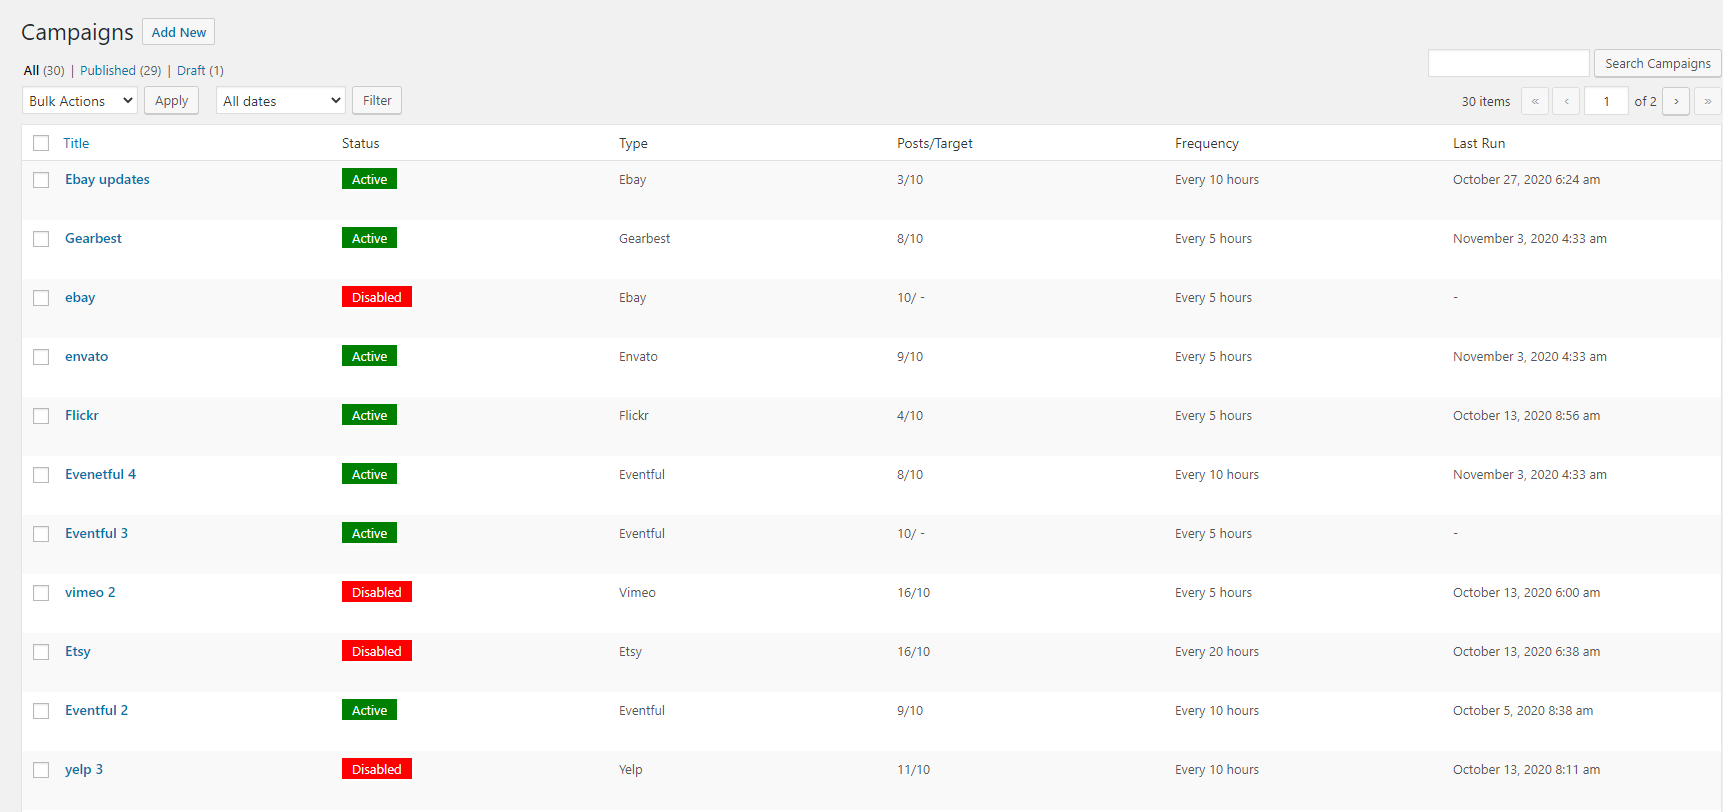This screenshot has height=812, width=1723.
Task: Click the first page pagination arrow
Action: (1534, 101)
